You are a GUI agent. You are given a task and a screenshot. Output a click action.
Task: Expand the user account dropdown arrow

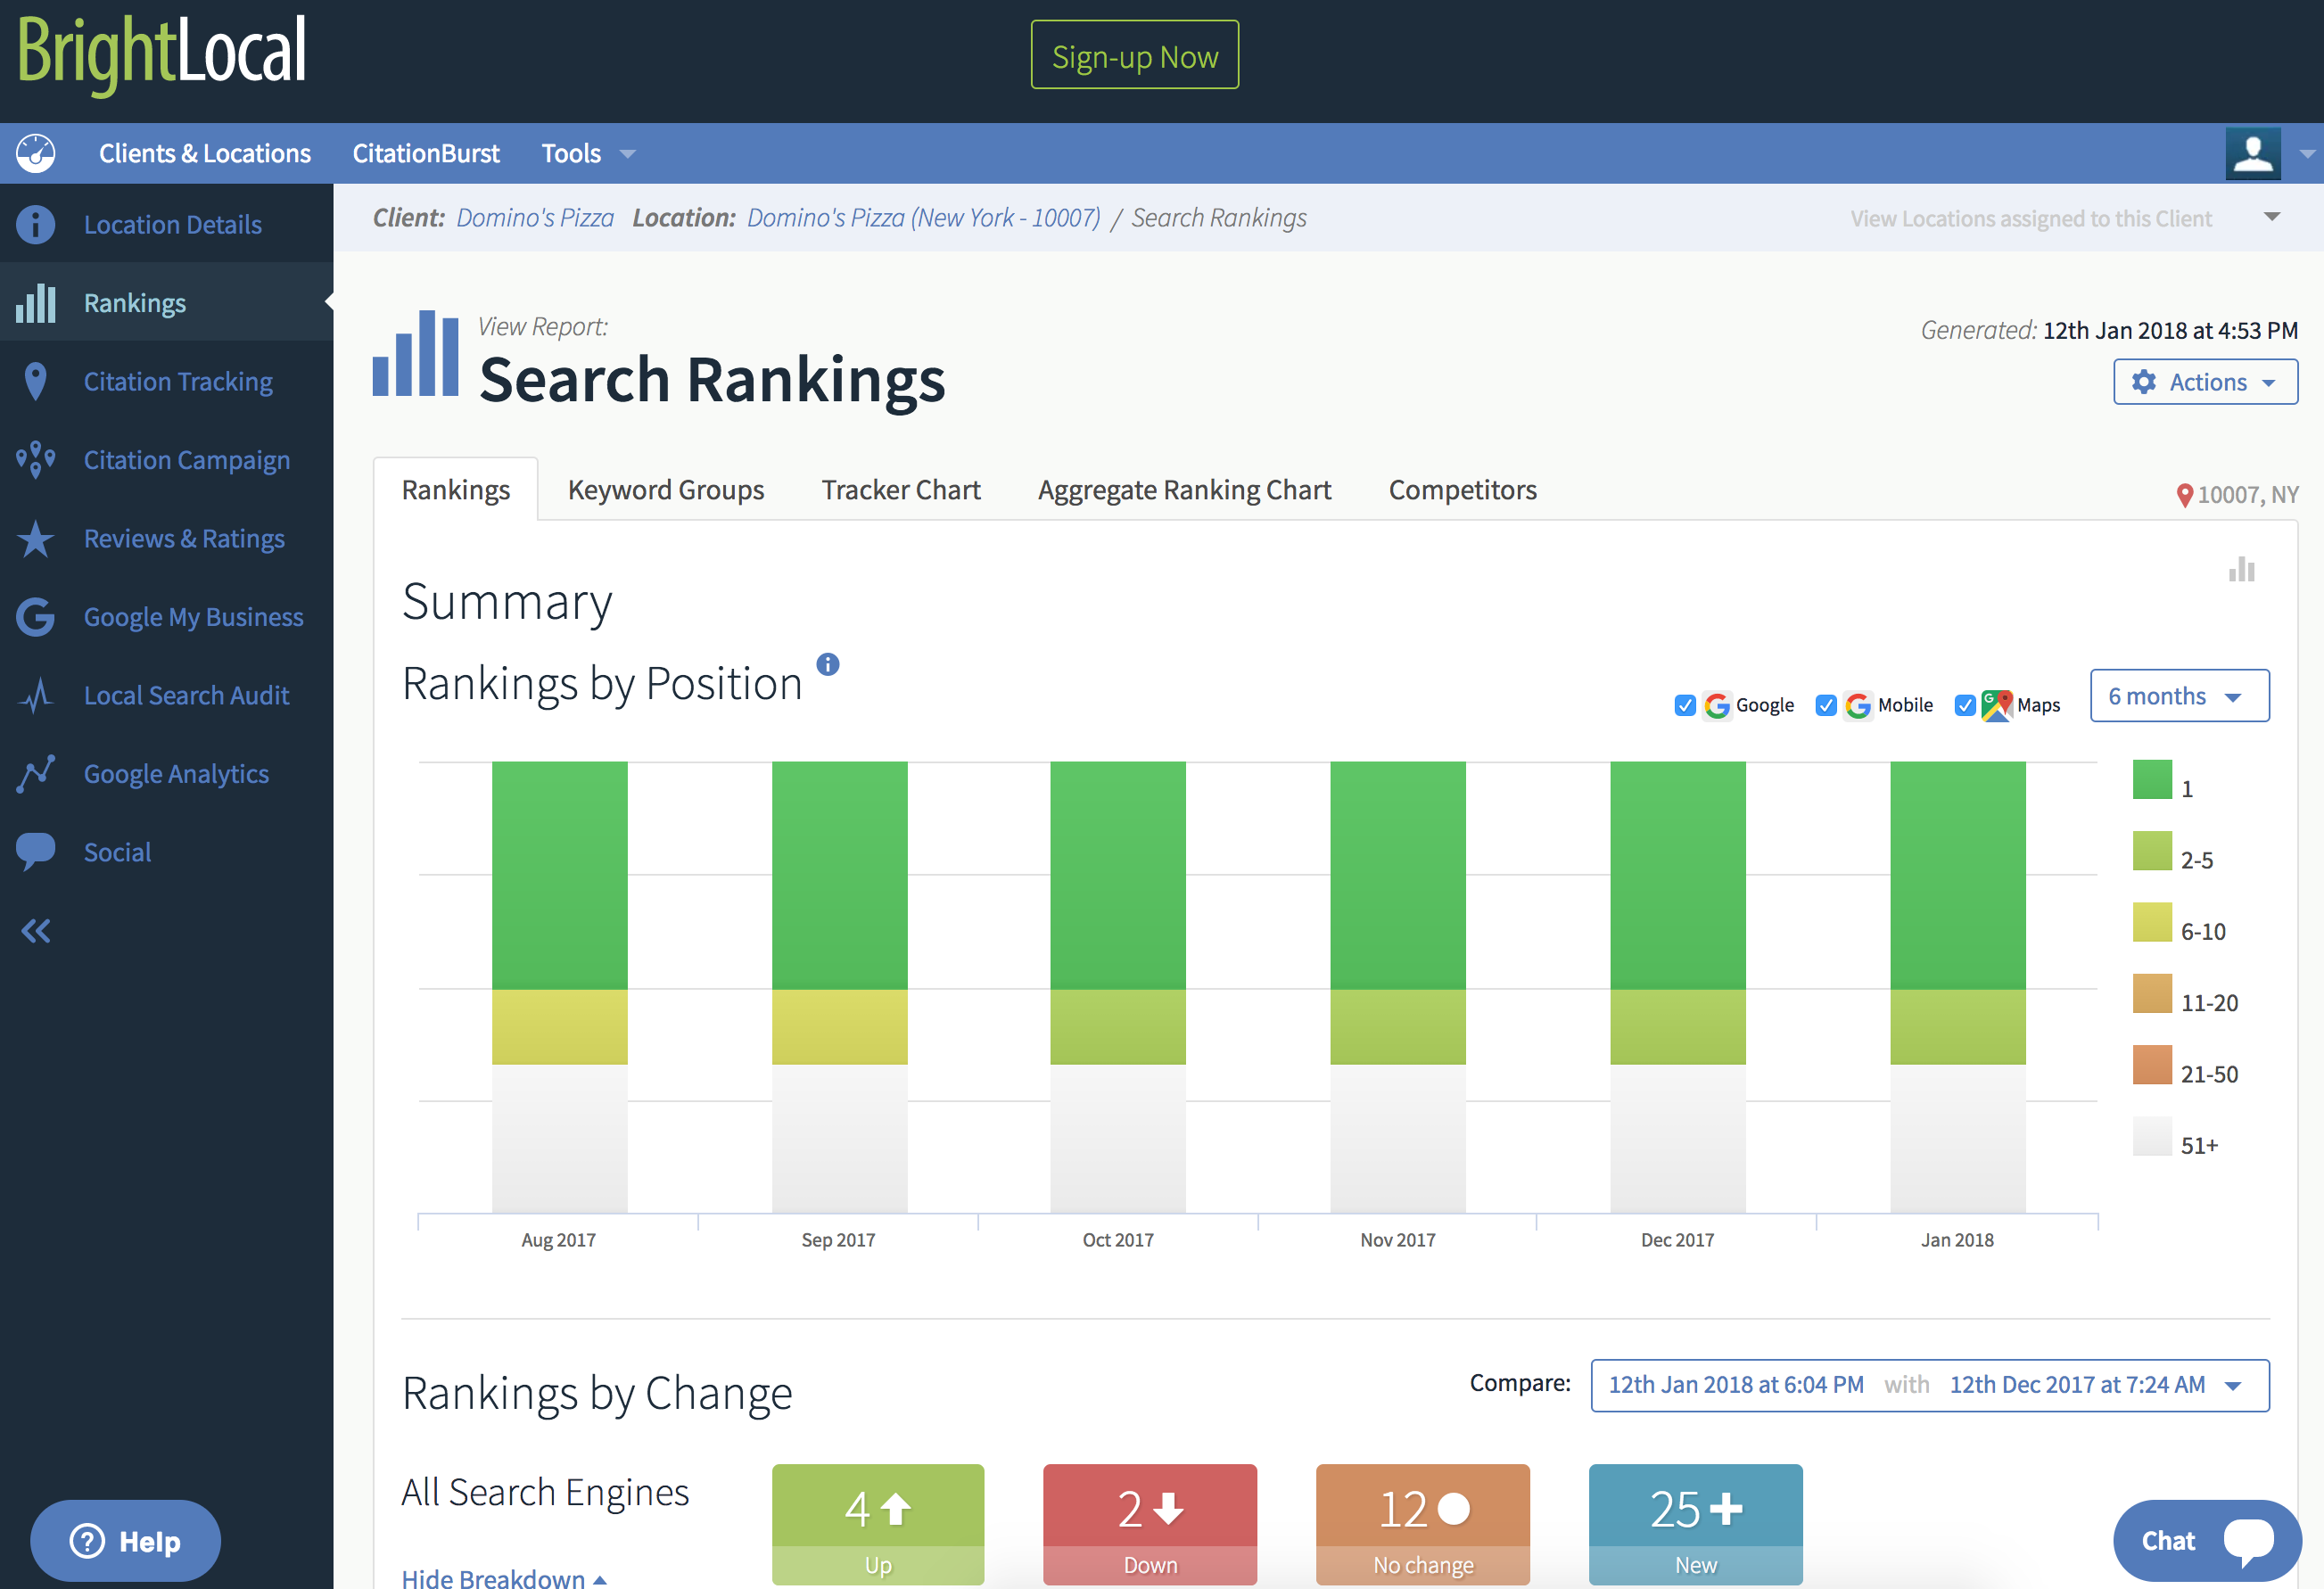2307,154
